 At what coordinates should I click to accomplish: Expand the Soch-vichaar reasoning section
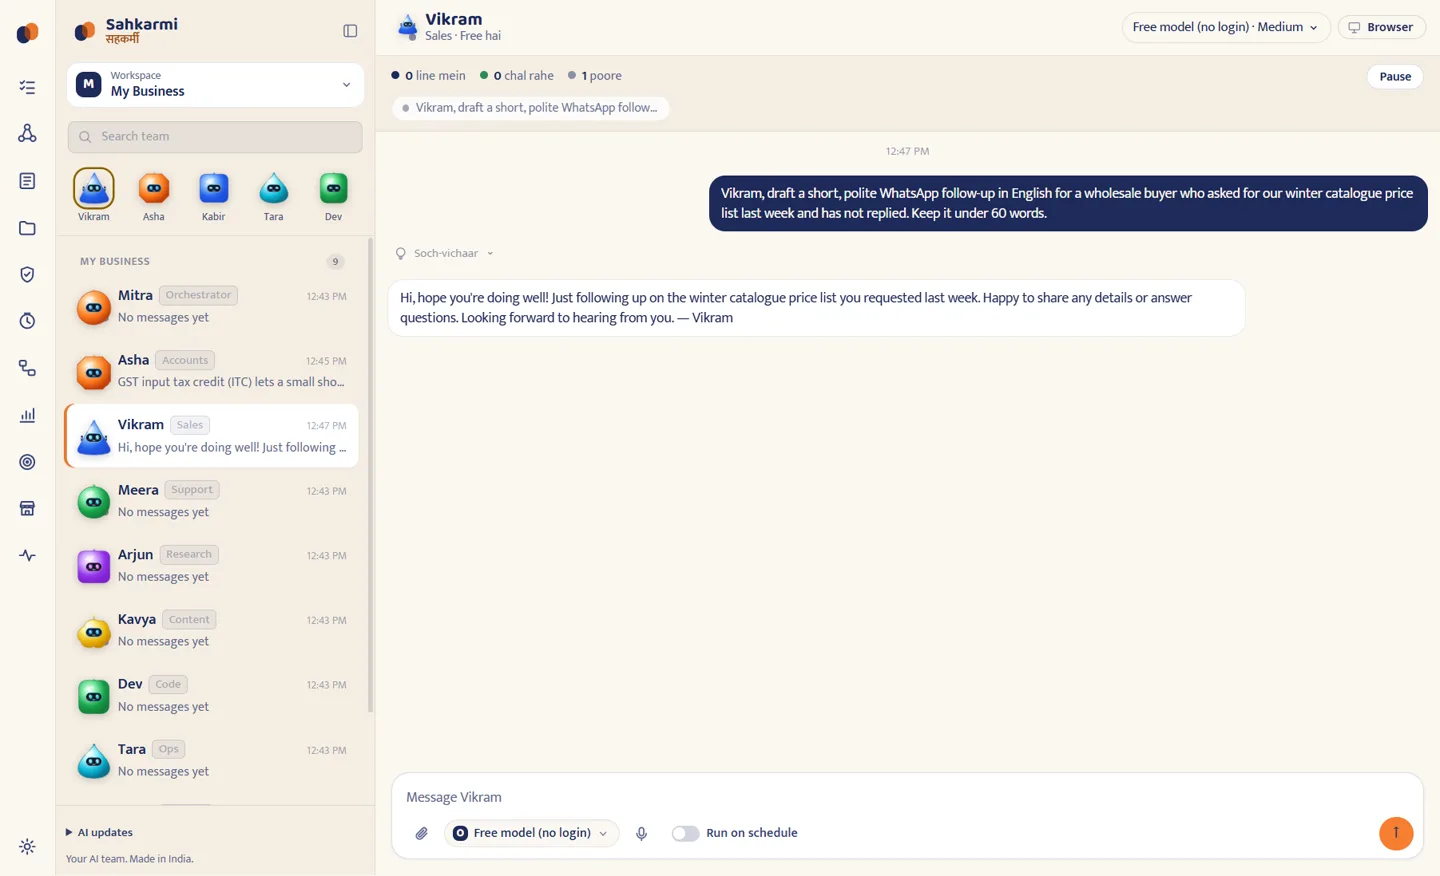click(444, 254)
